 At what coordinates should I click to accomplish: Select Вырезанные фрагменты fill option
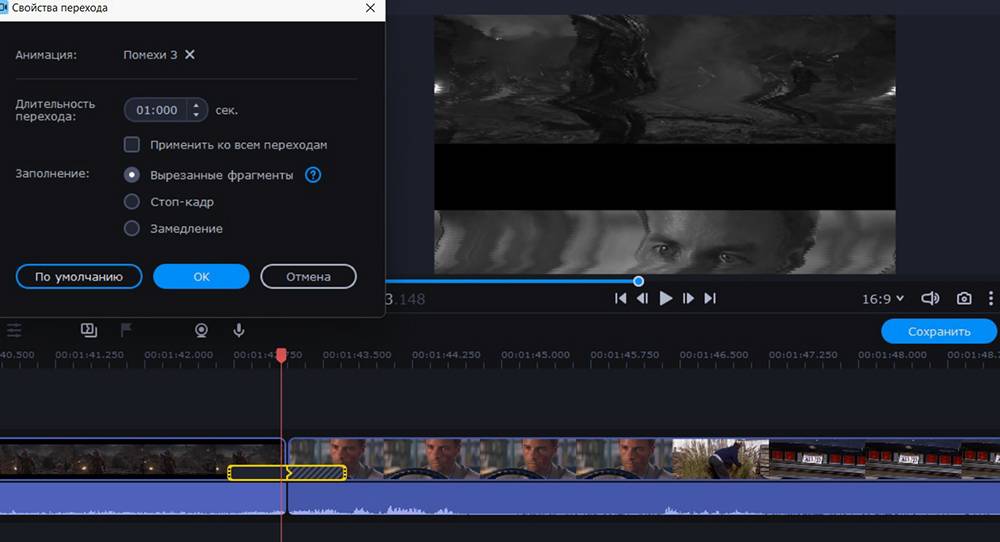[x=132, y=175]
